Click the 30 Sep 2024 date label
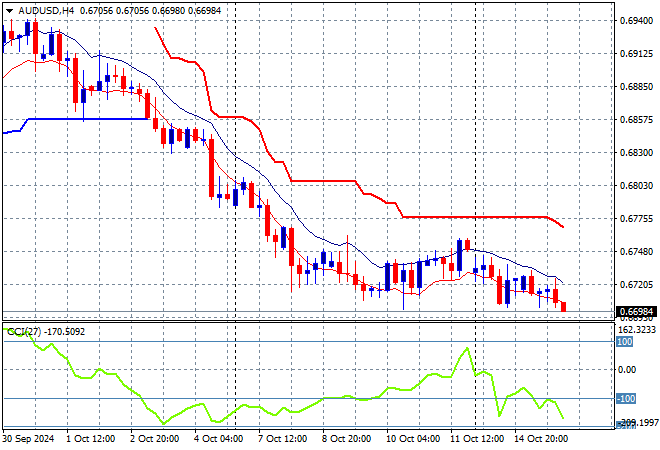 (28, 439)
